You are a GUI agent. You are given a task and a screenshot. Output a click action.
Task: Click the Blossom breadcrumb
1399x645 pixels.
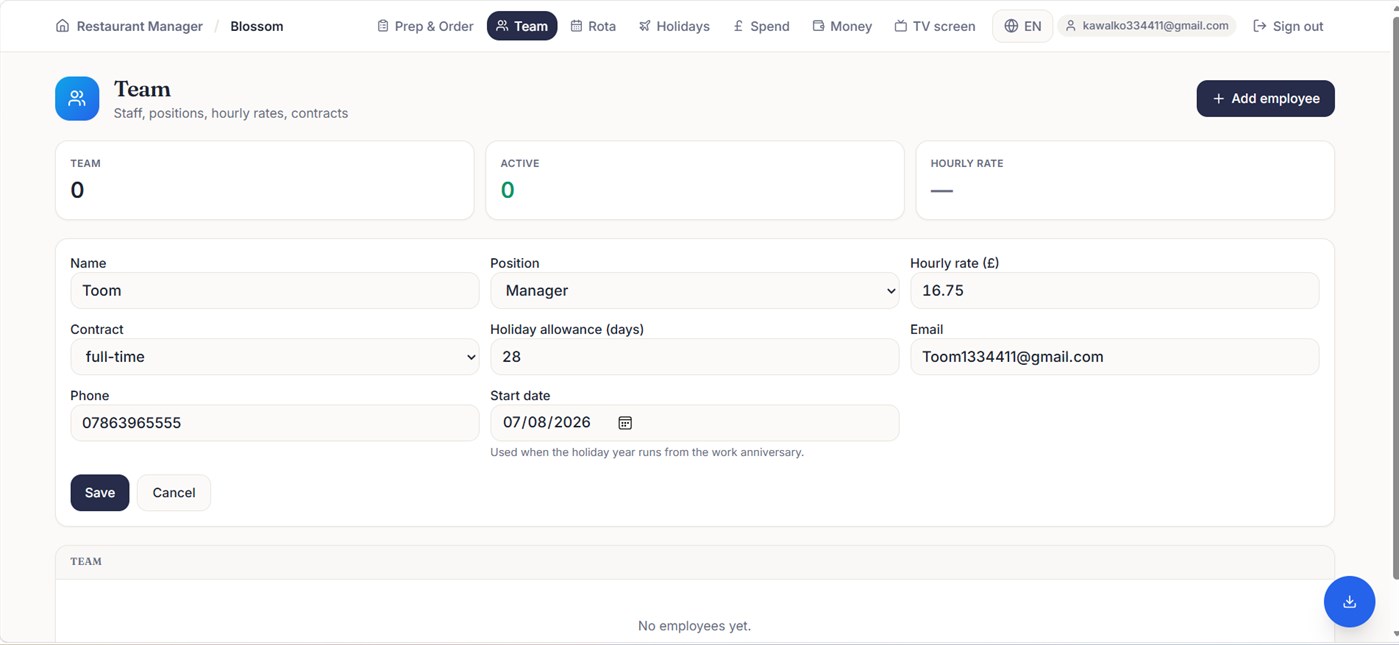[x=257, y=26]
